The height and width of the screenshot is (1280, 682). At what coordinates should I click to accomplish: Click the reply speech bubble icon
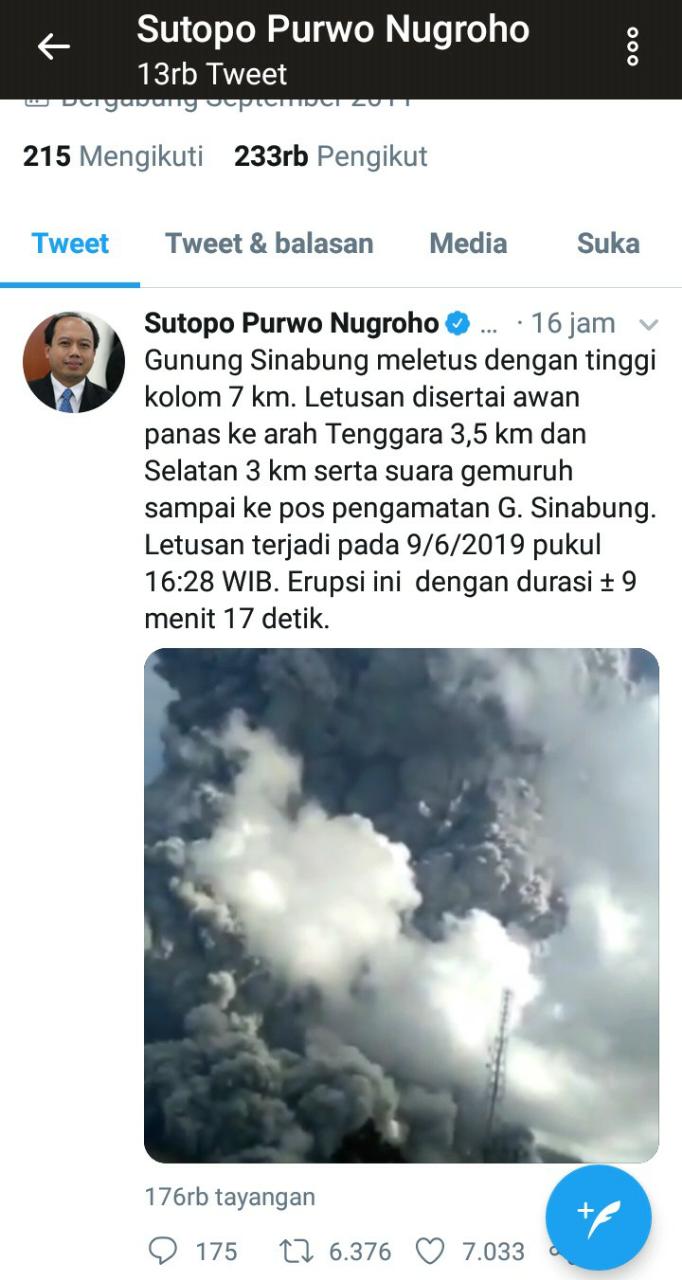tap(162, 1250)
